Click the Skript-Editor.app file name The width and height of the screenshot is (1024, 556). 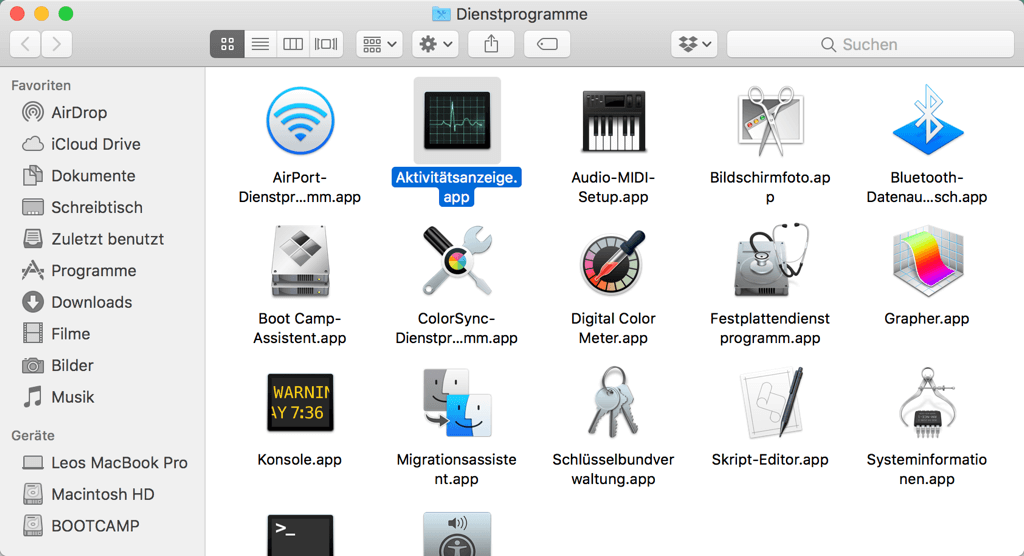(770, 460)
